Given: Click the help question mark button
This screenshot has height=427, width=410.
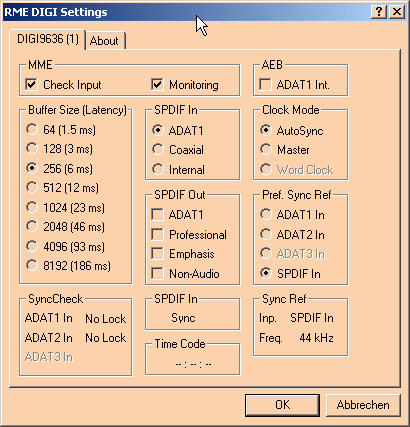Looking at the screenshot, I should 379,12.
